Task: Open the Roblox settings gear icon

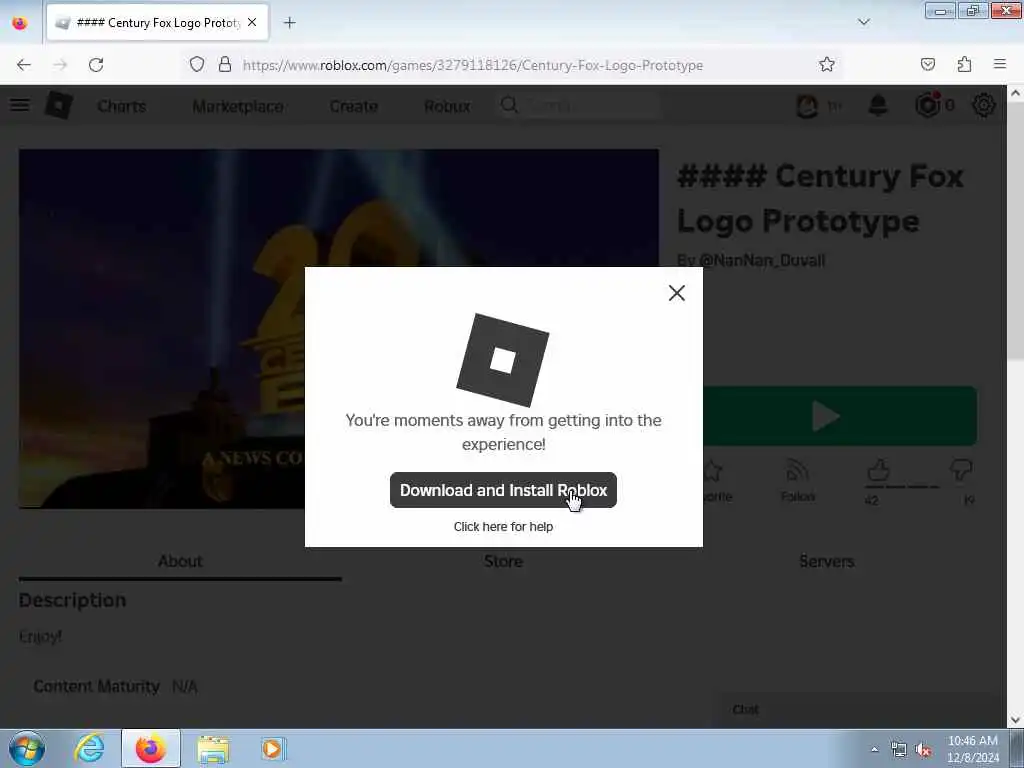Action: coord(984,105)
